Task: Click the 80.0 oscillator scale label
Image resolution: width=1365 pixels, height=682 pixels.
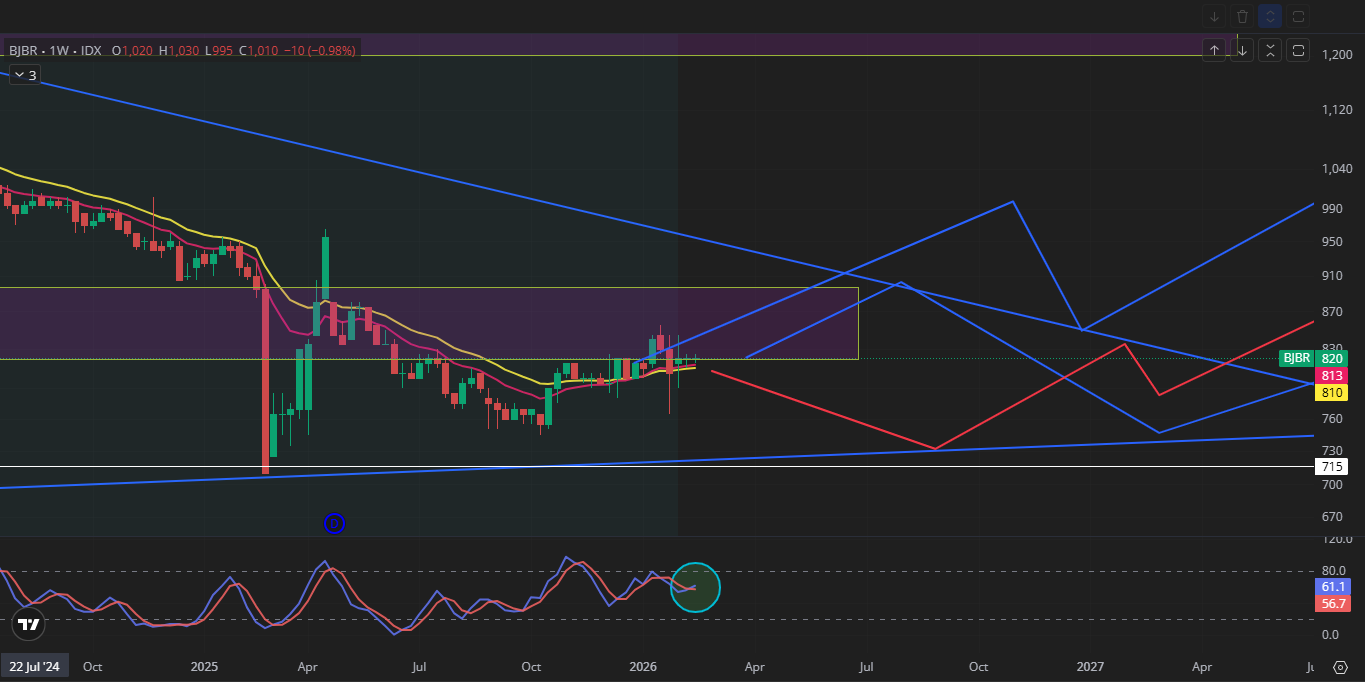Action: pos(1336,572)
